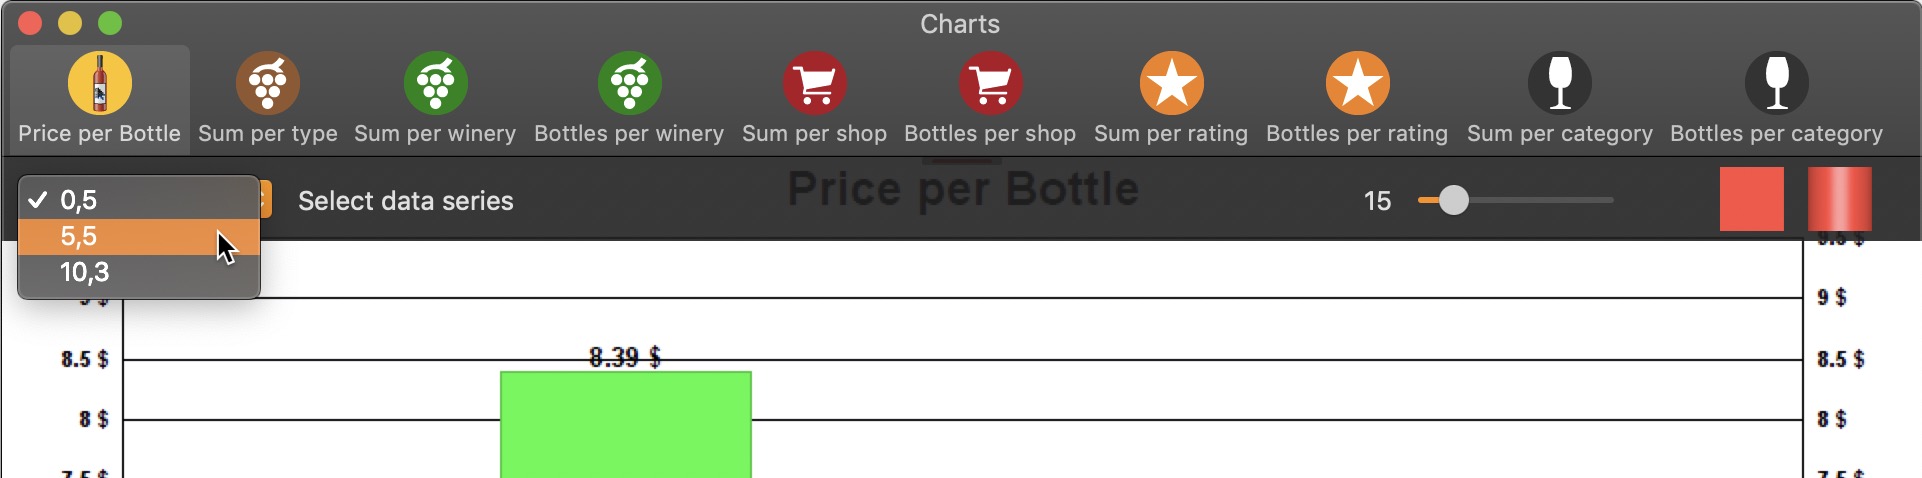Screen dimensions: 1922x478
Task: Click the green 8.39 $ bar
Action: pos(626,424)
